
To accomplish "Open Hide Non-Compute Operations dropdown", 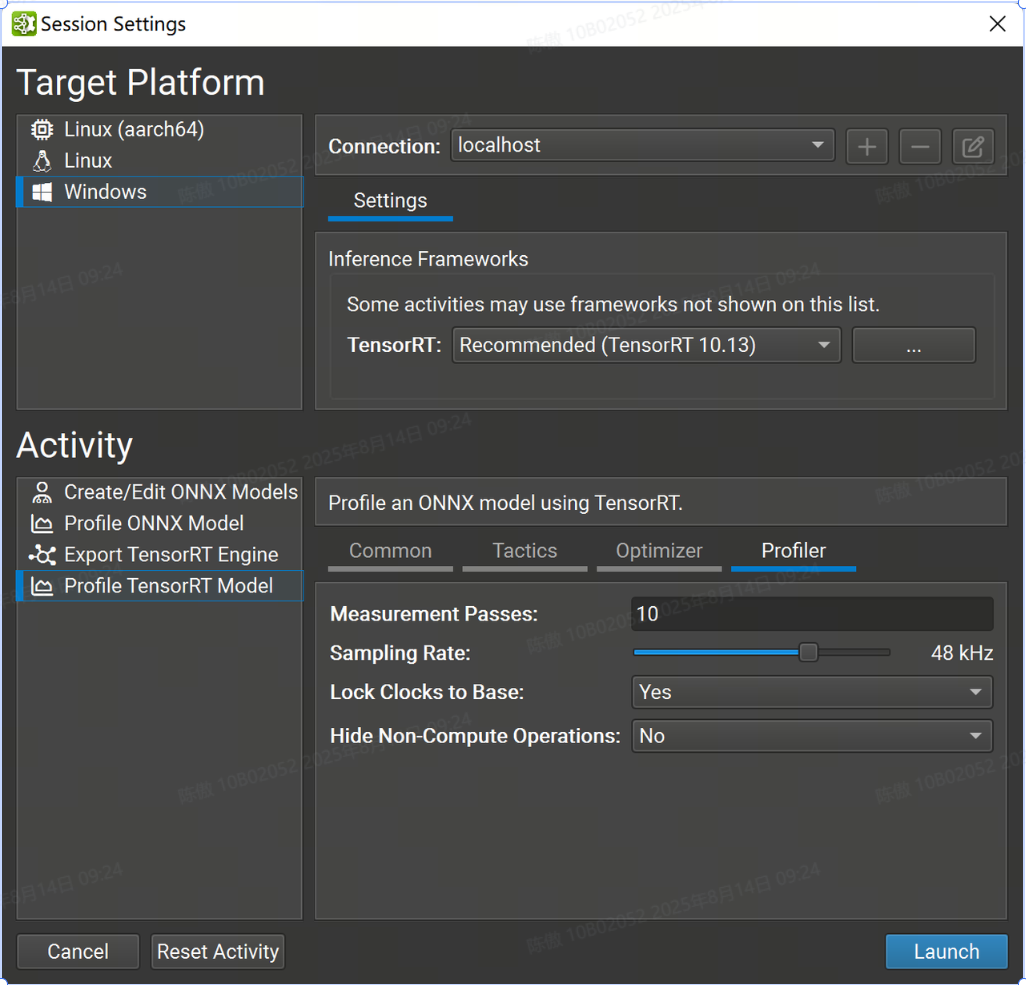I will coord(811,736).
